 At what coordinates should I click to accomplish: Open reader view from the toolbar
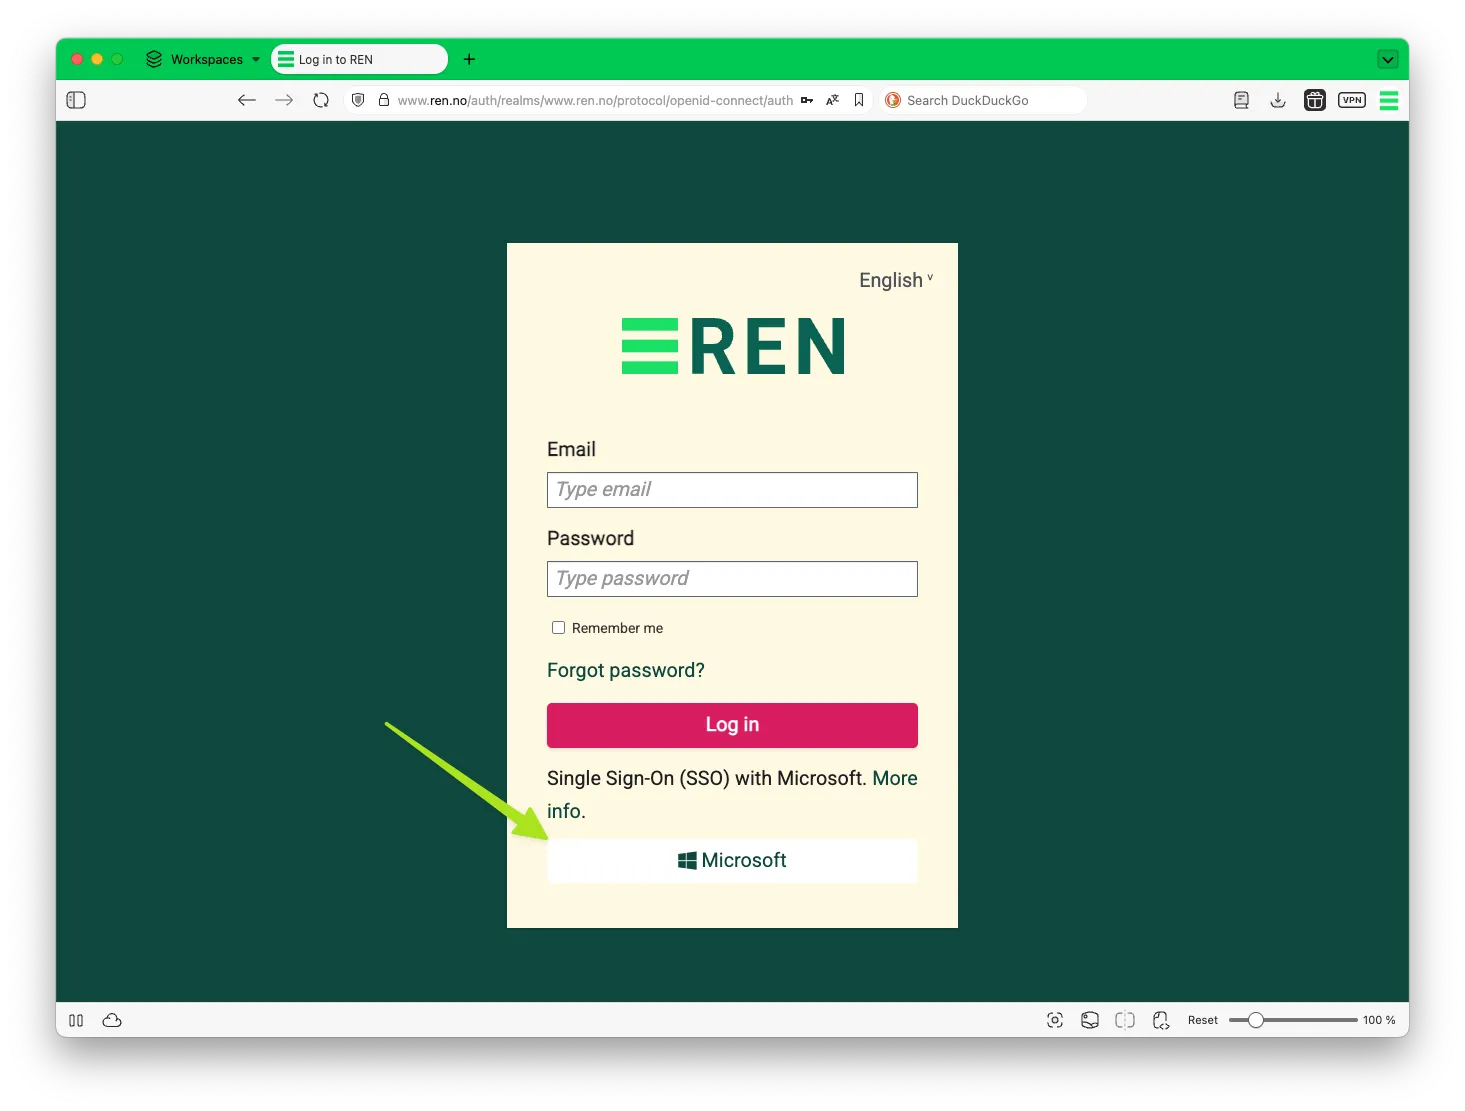click(x=1240, y=100)
